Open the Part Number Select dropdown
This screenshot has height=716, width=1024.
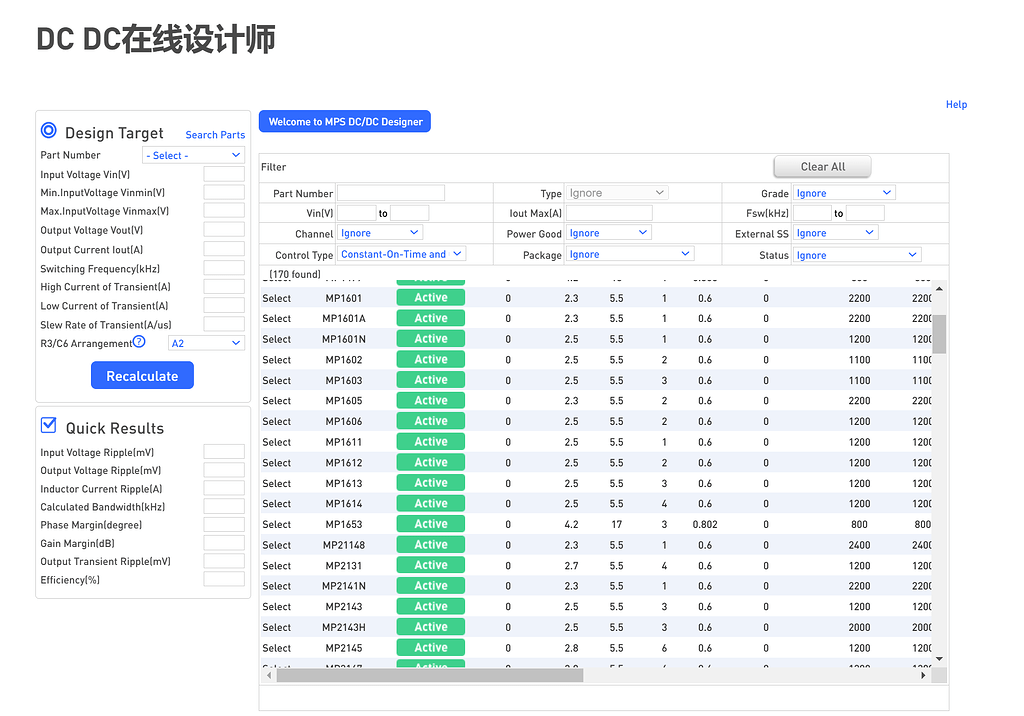click(x=193, y=155)
